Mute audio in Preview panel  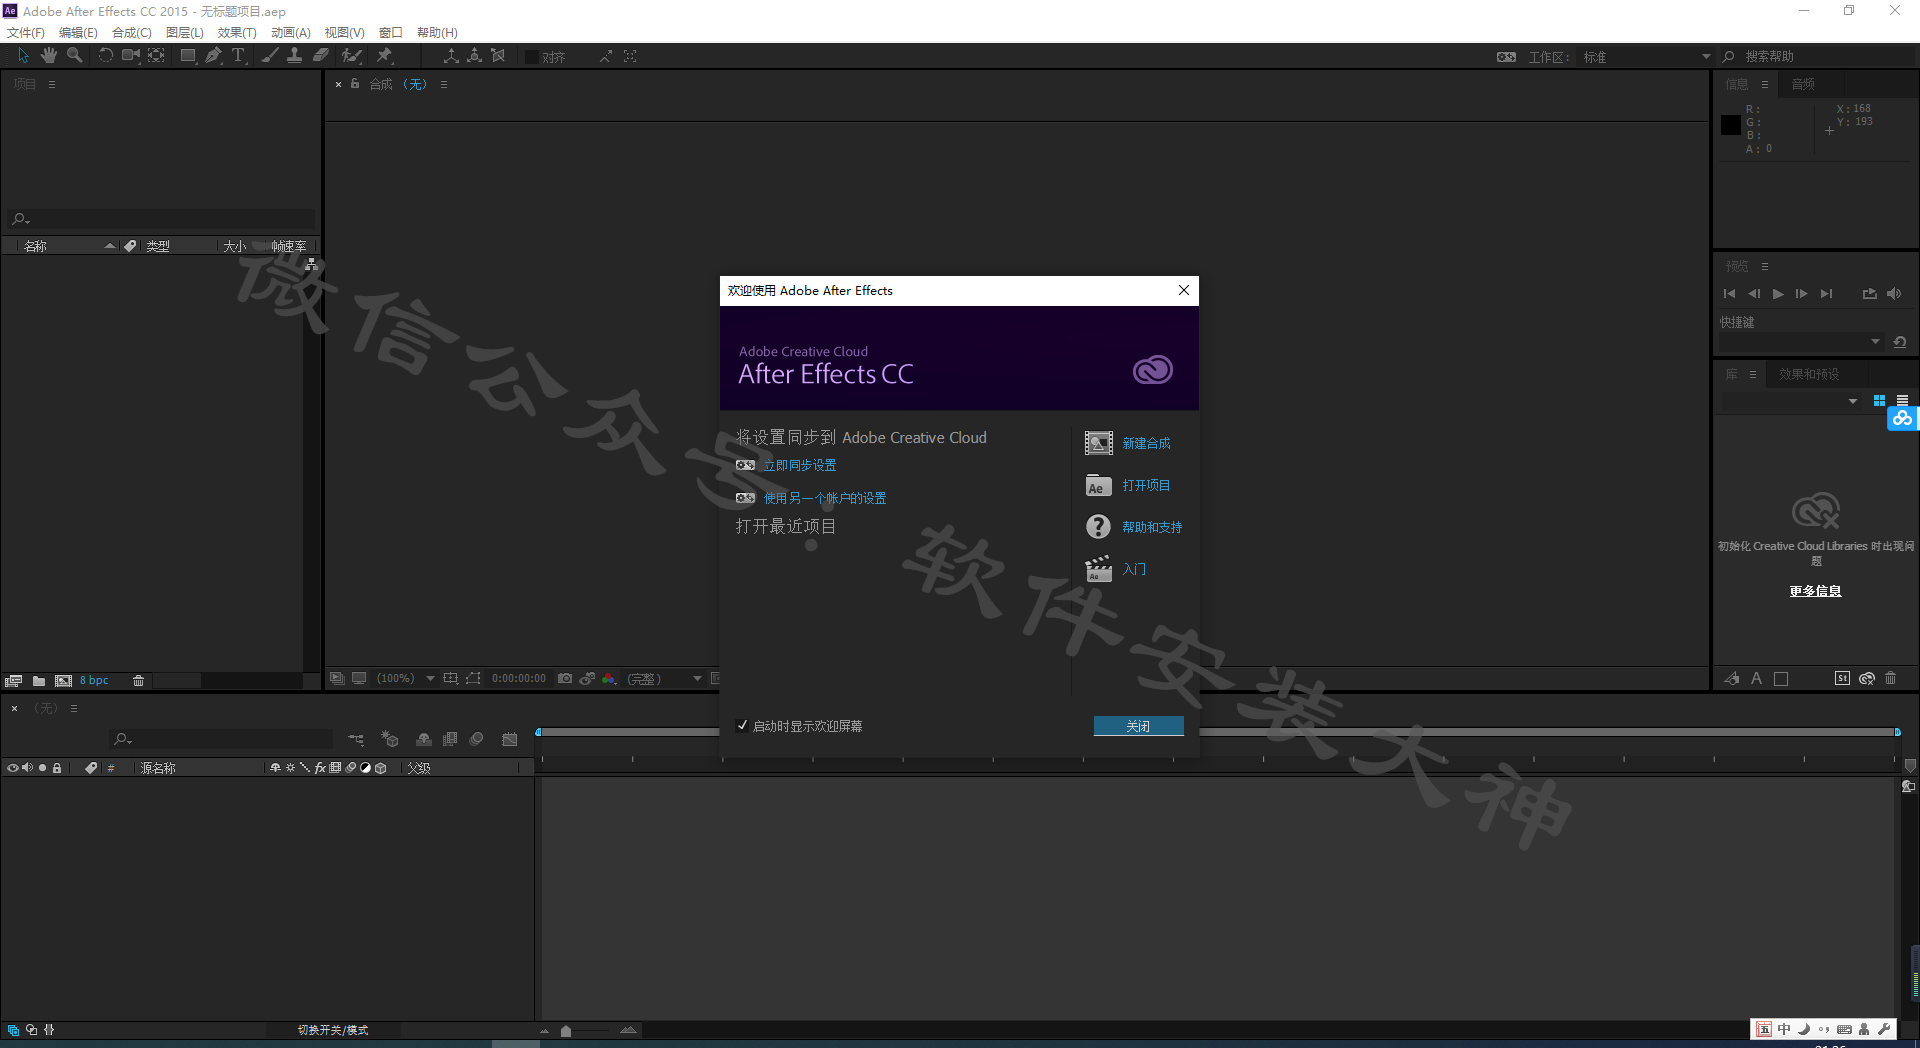click(1894, 294)
